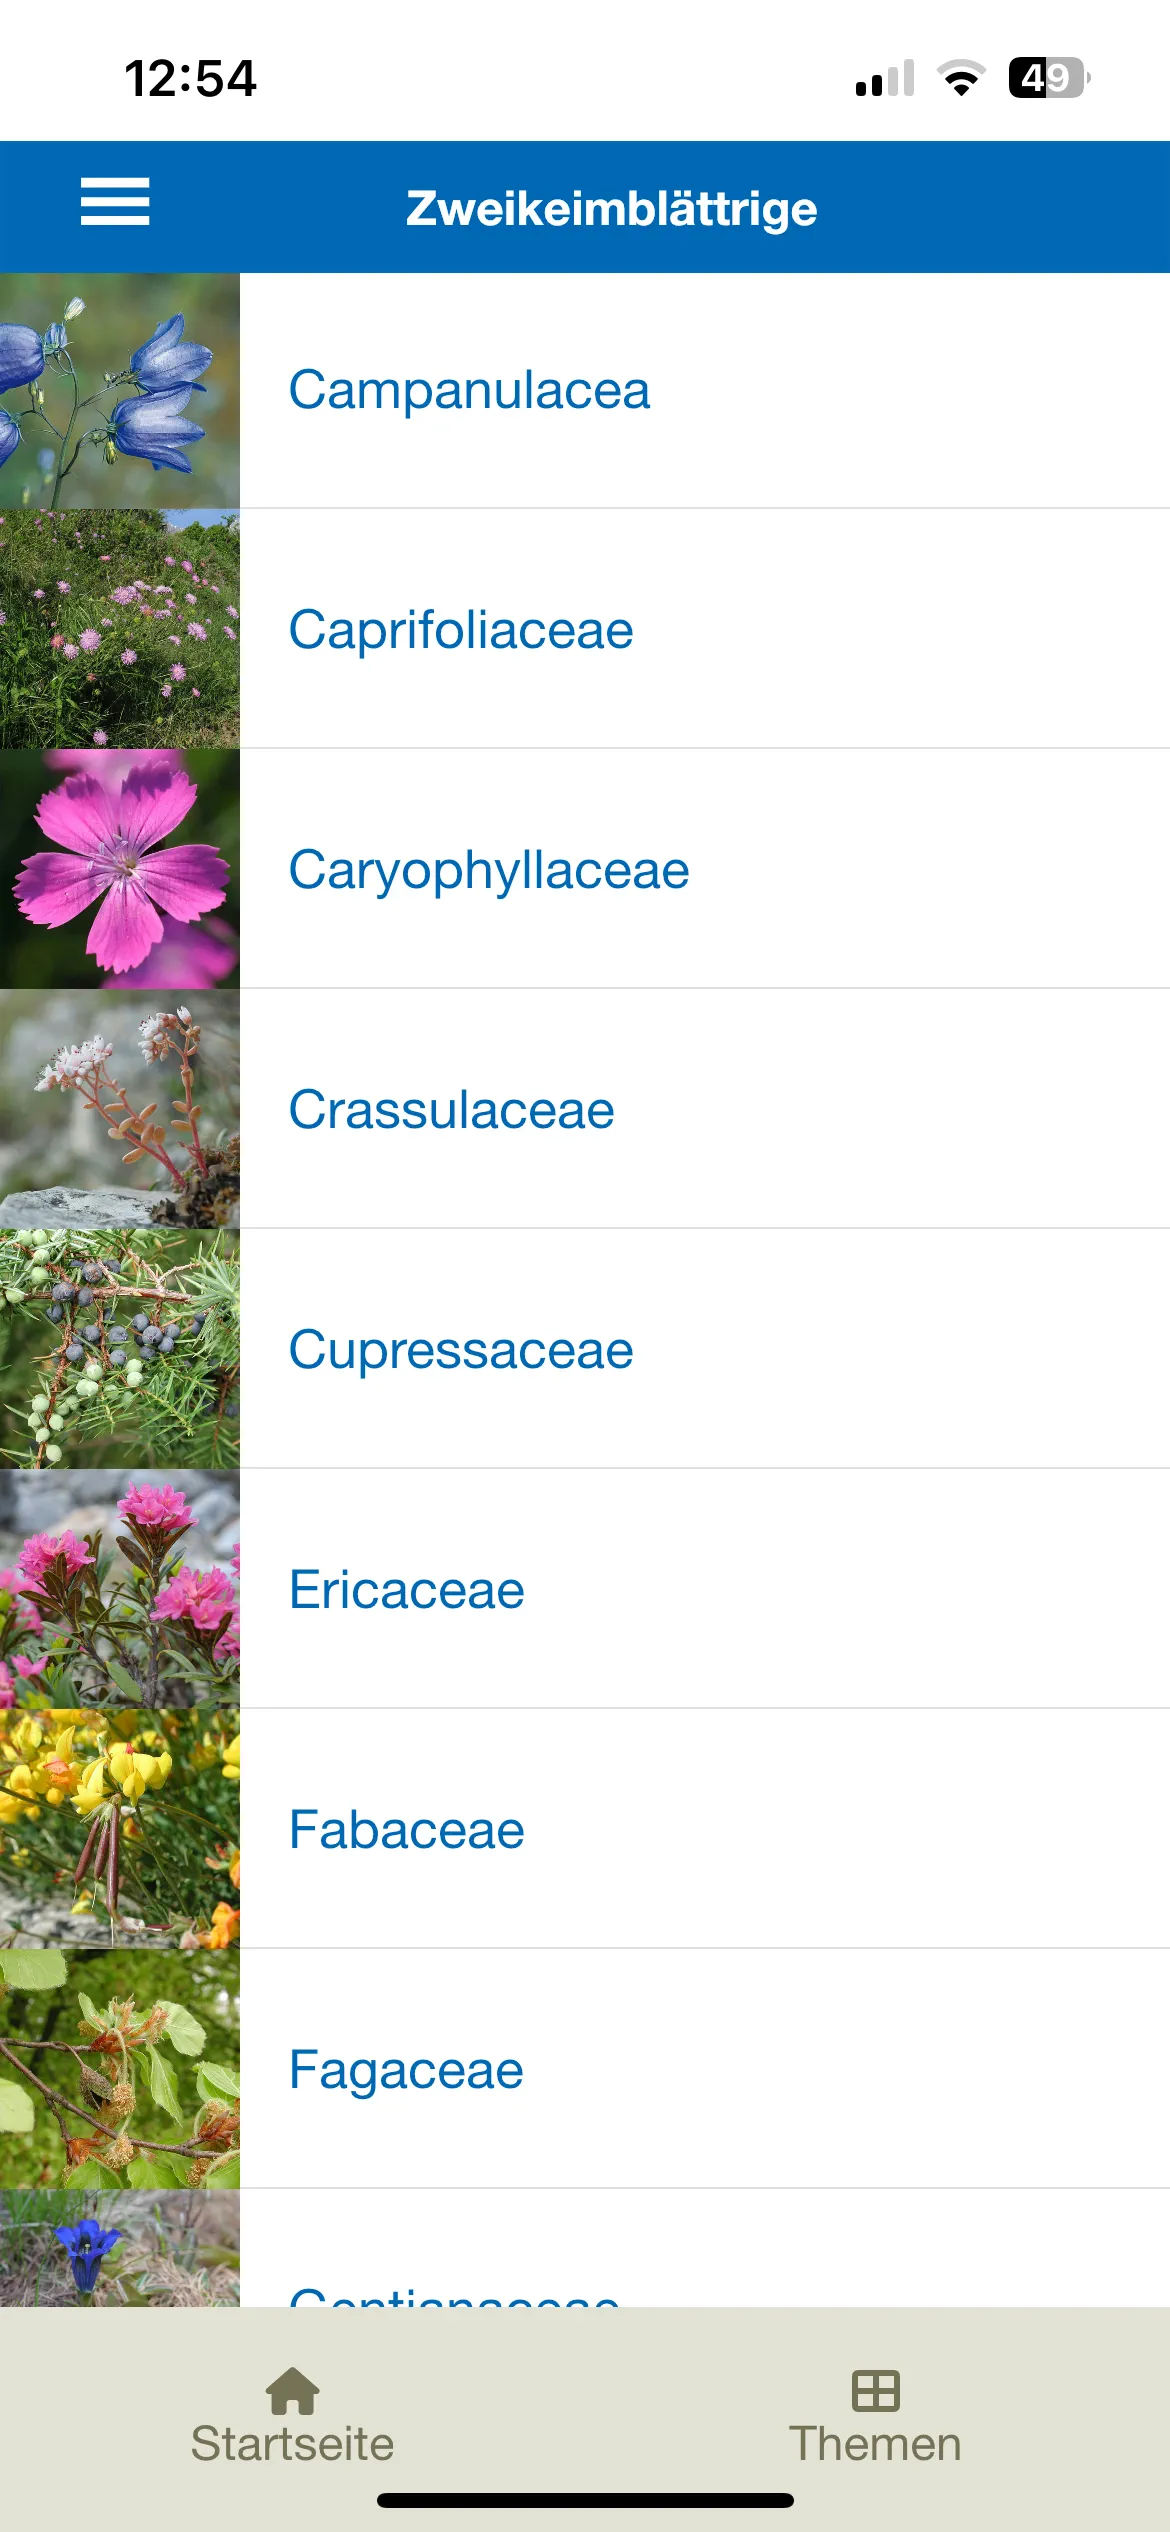Tap the cellular signal bars icon
Screen dimensions: 1170x2532
pyautogui.click(x=885, y=79)
